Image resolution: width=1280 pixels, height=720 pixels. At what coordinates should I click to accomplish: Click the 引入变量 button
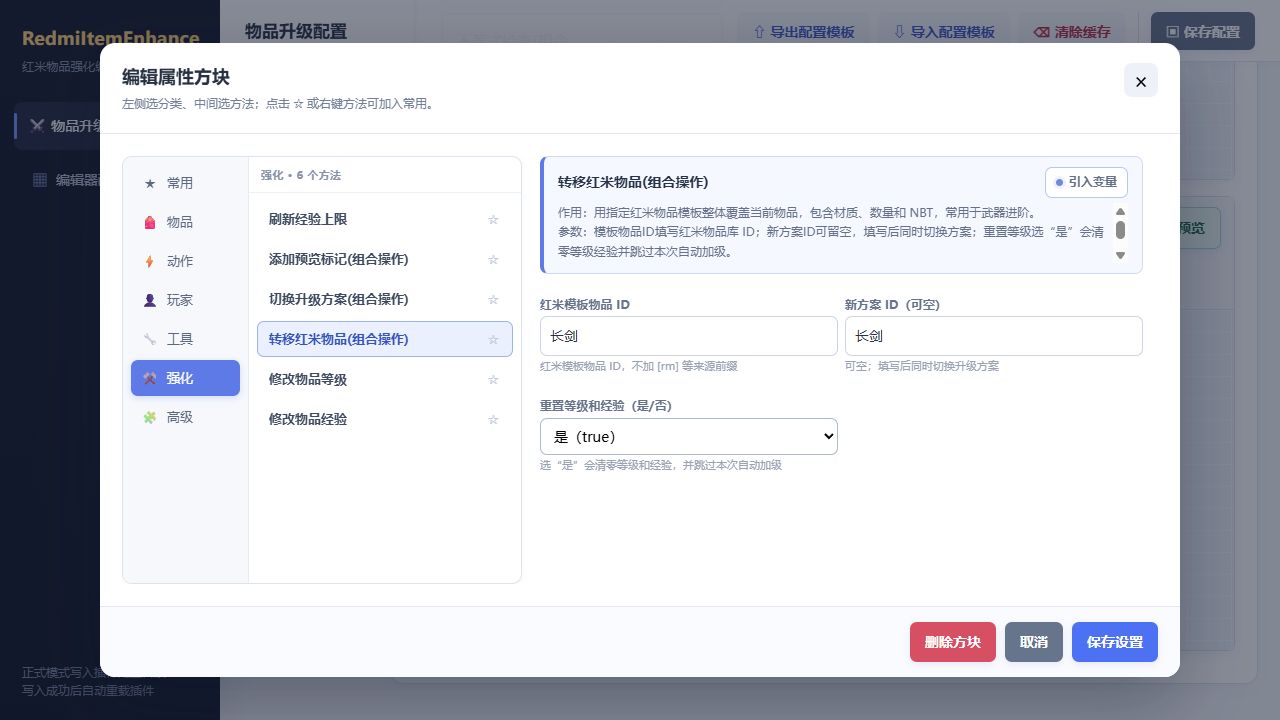click(x=1086, y=182)
